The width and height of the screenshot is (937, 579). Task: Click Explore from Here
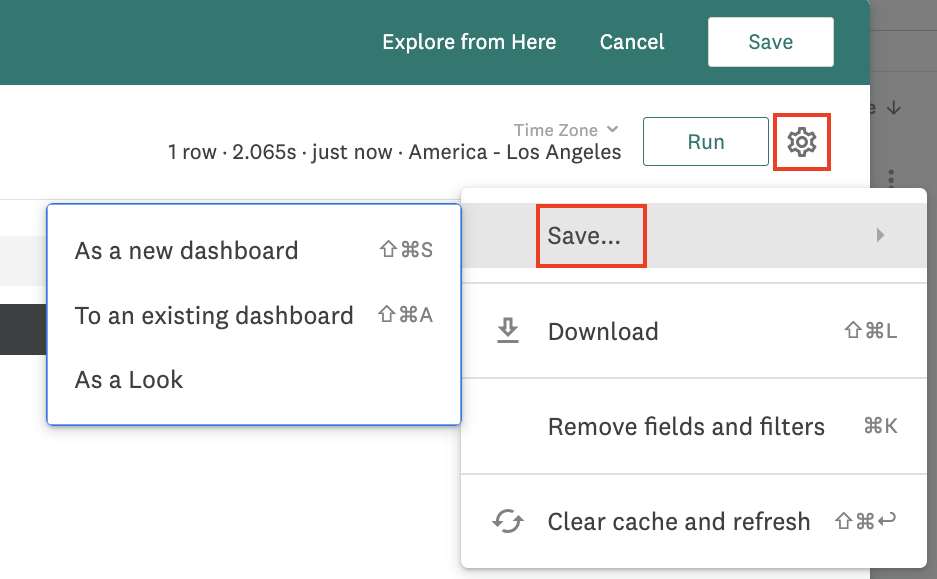point(469,42)
